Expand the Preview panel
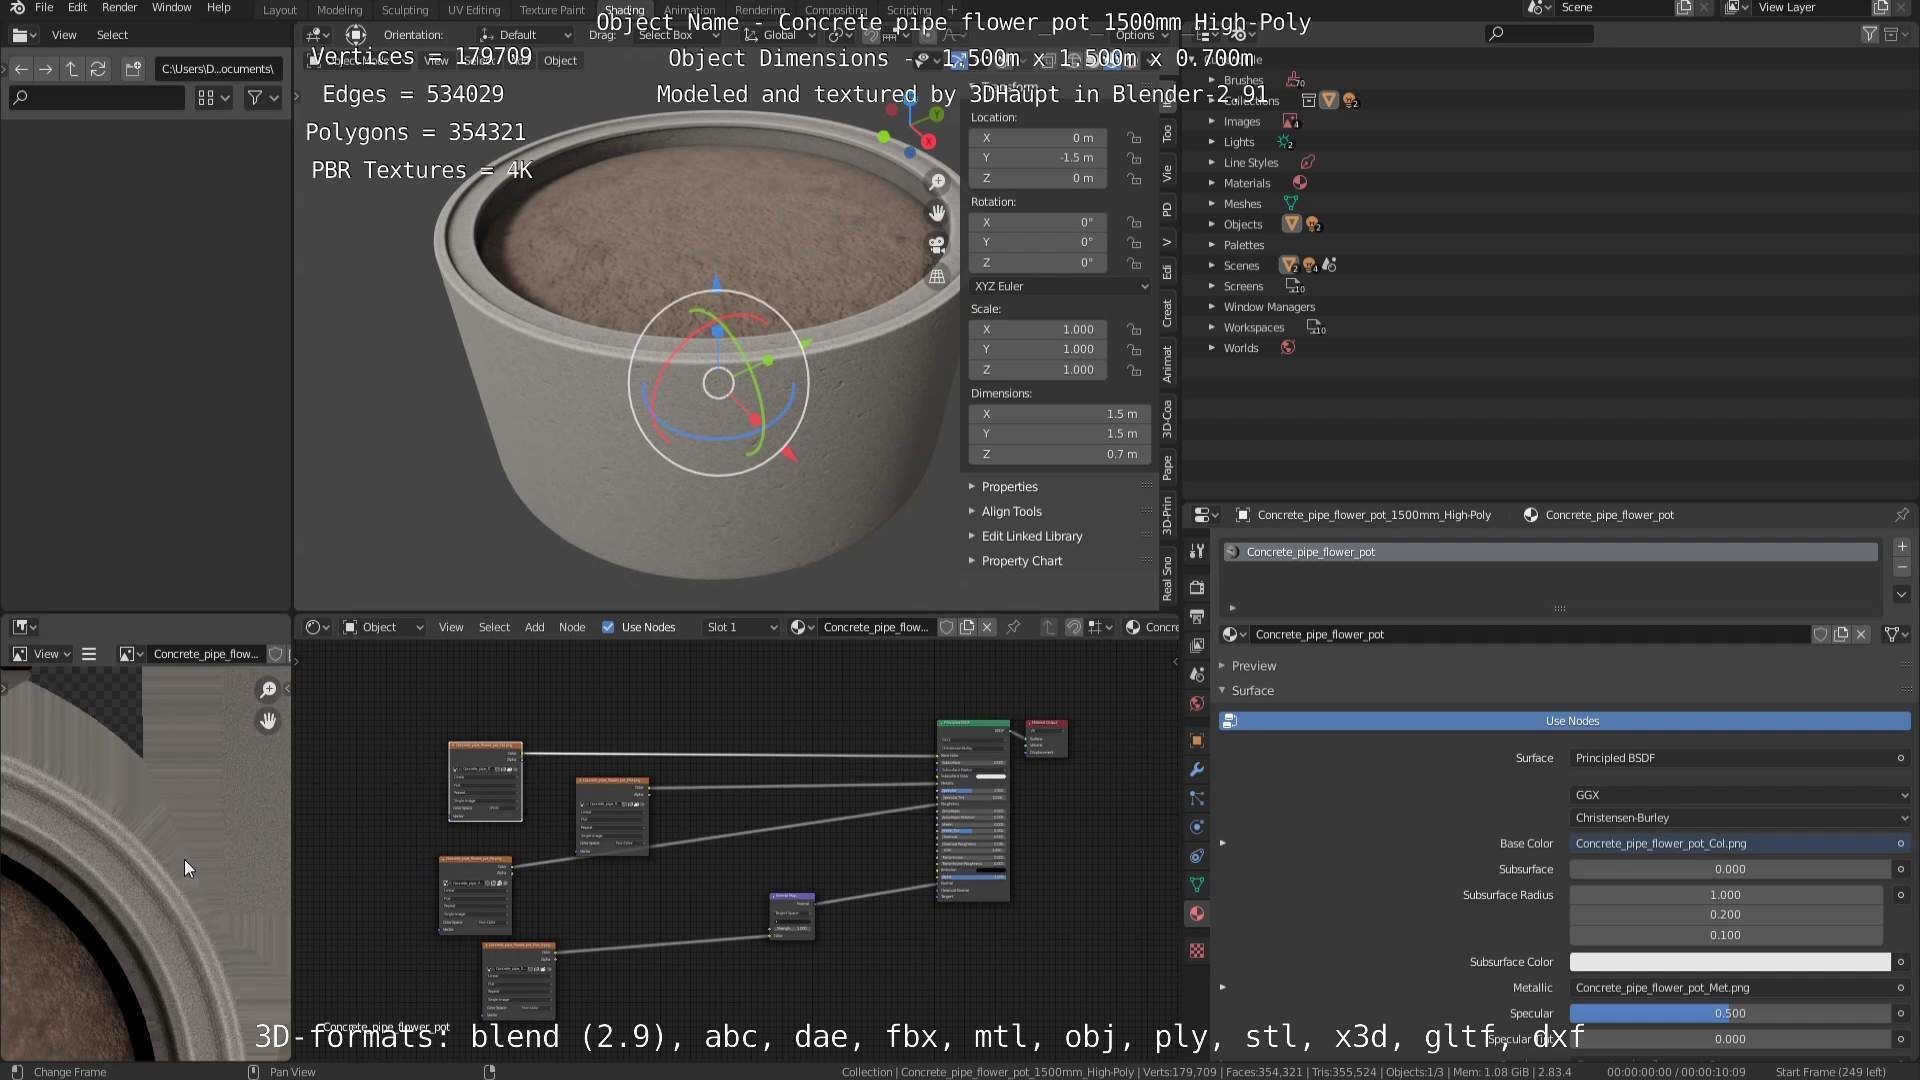1920x1080 pixels. [x=1254, y=666]
